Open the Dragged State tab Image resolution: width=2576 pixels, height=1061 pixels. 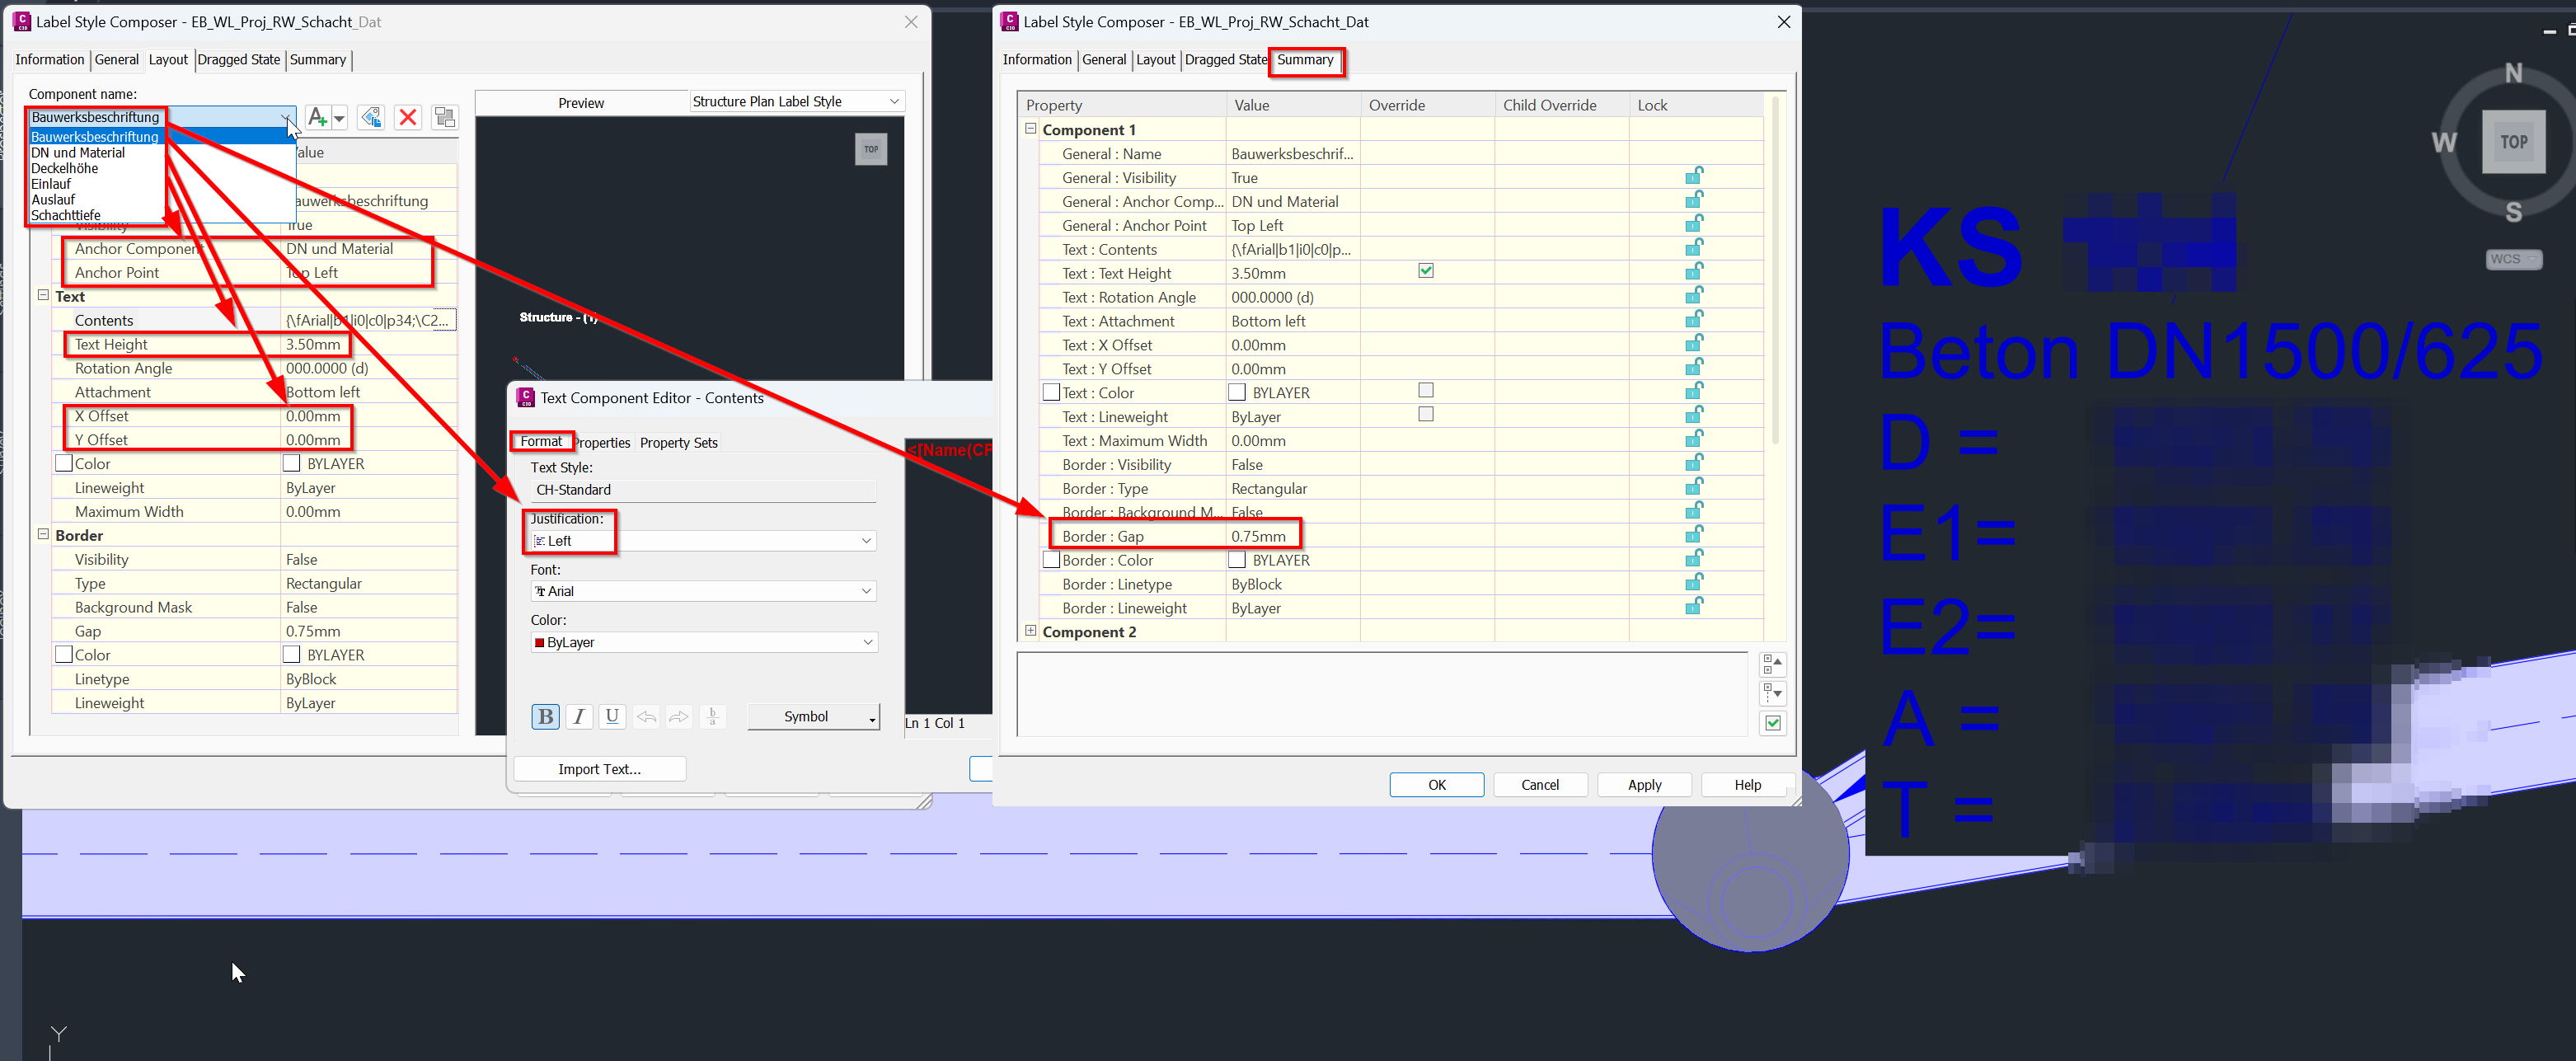[1226, 60]
